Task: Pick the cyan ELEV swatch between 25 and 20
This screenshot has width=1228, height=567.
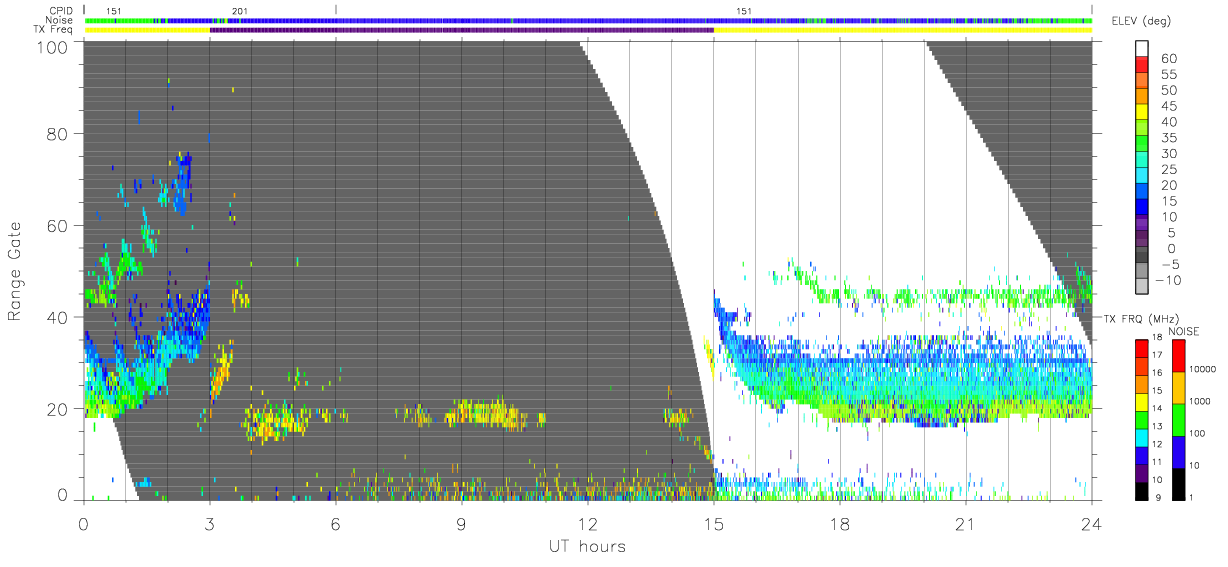Action: pyautogui.click(x=1142, y=177)
